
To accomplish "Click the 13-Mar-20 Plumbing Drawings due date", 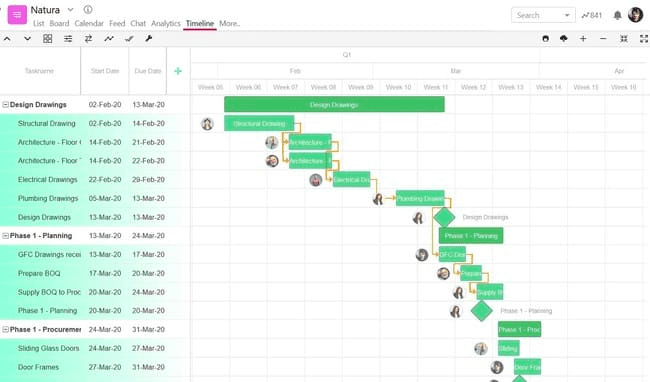I will click(x=148, y=198).
